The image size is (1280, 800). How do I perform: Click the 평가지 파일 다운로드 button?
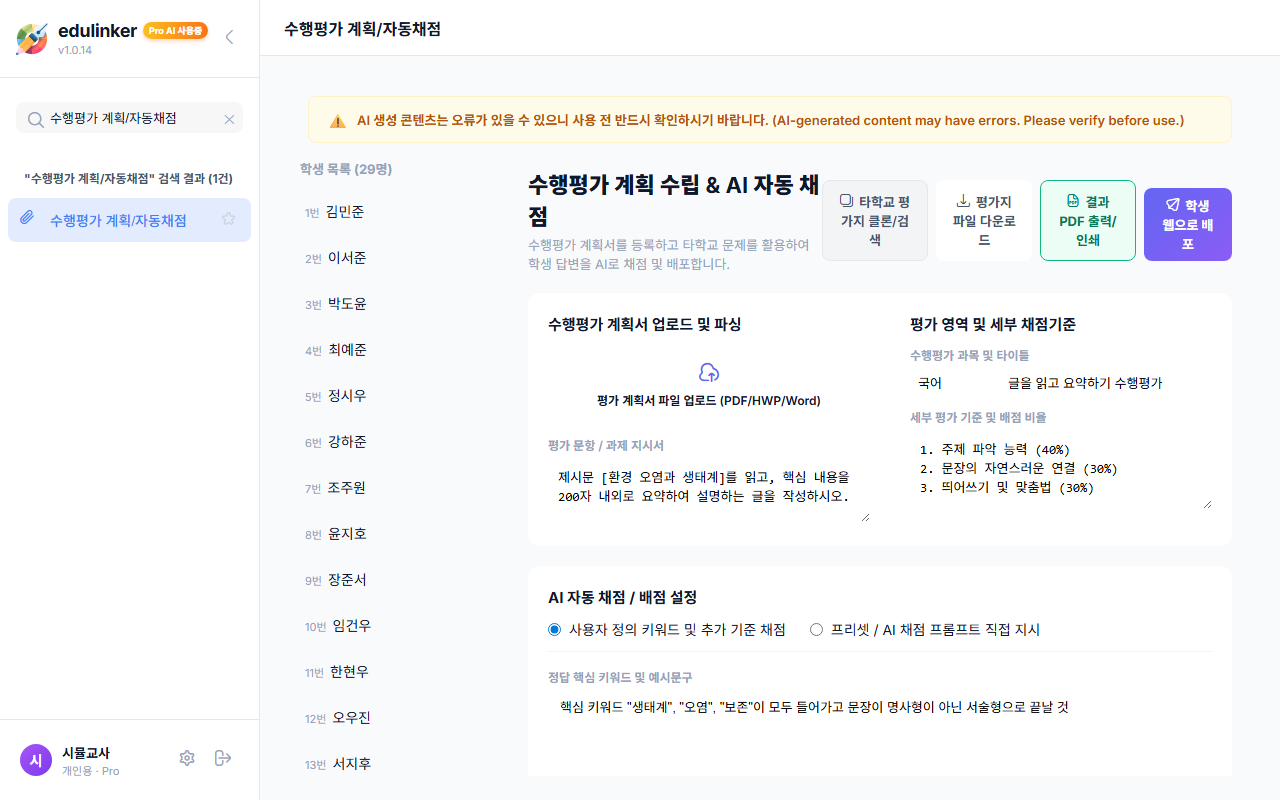[984, 220]
